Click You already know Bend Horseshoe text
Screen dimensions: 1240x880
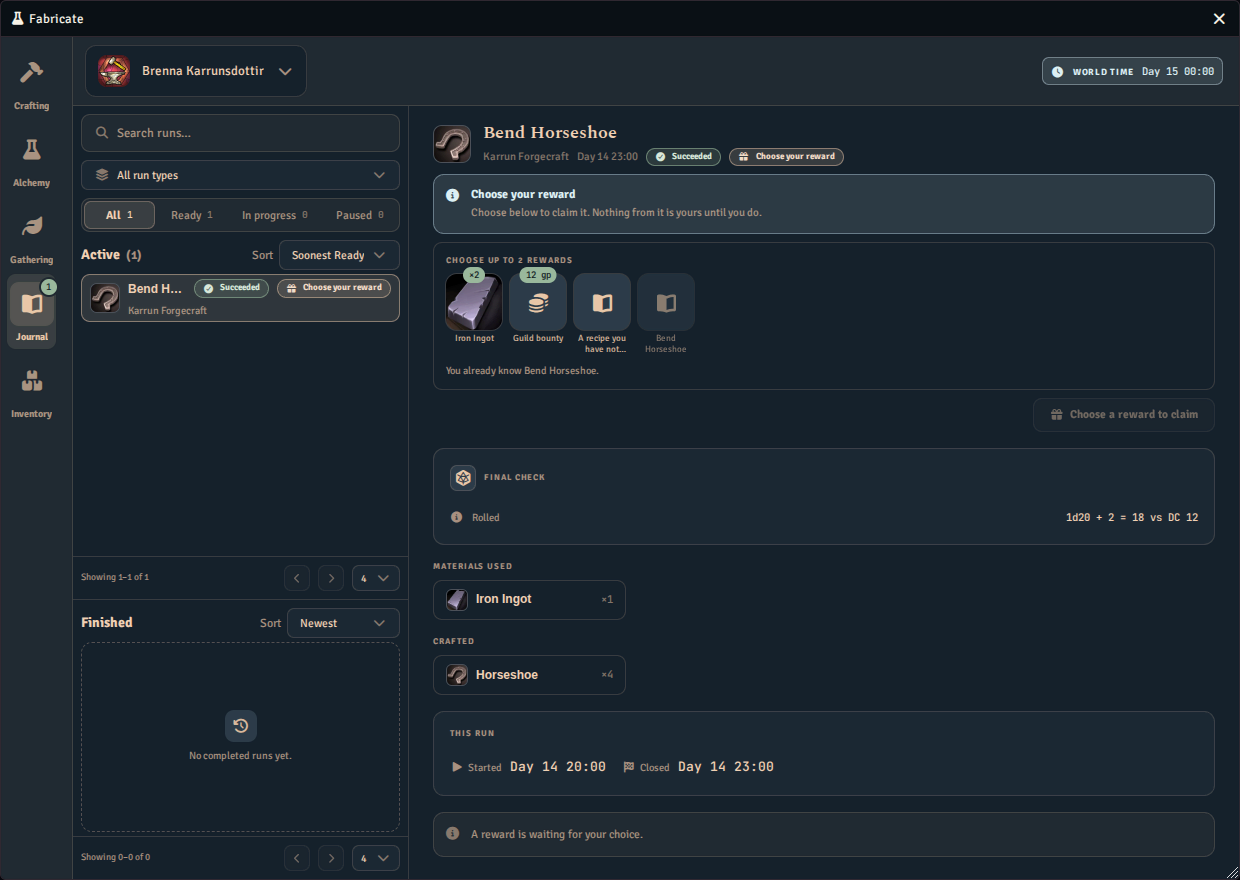click(522, 371)
